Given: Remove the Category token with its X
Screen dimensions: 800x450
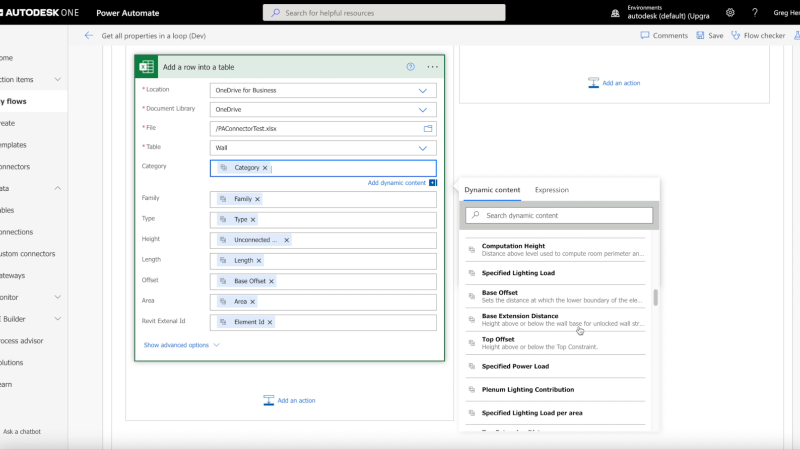Looking at the screenshot, I should (265, 168).
